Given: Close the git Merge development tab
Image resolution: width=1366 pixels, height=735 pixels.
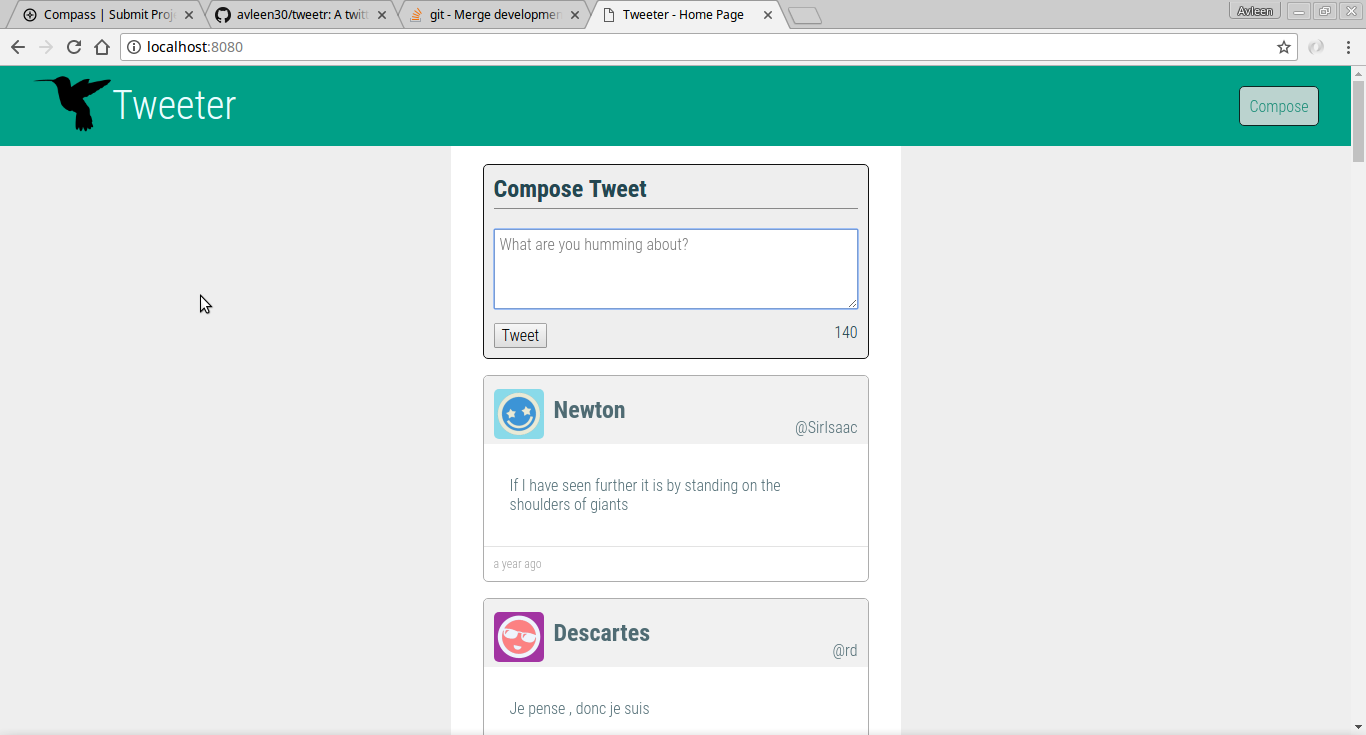Looking at the screenshot, I should (575, 15).
